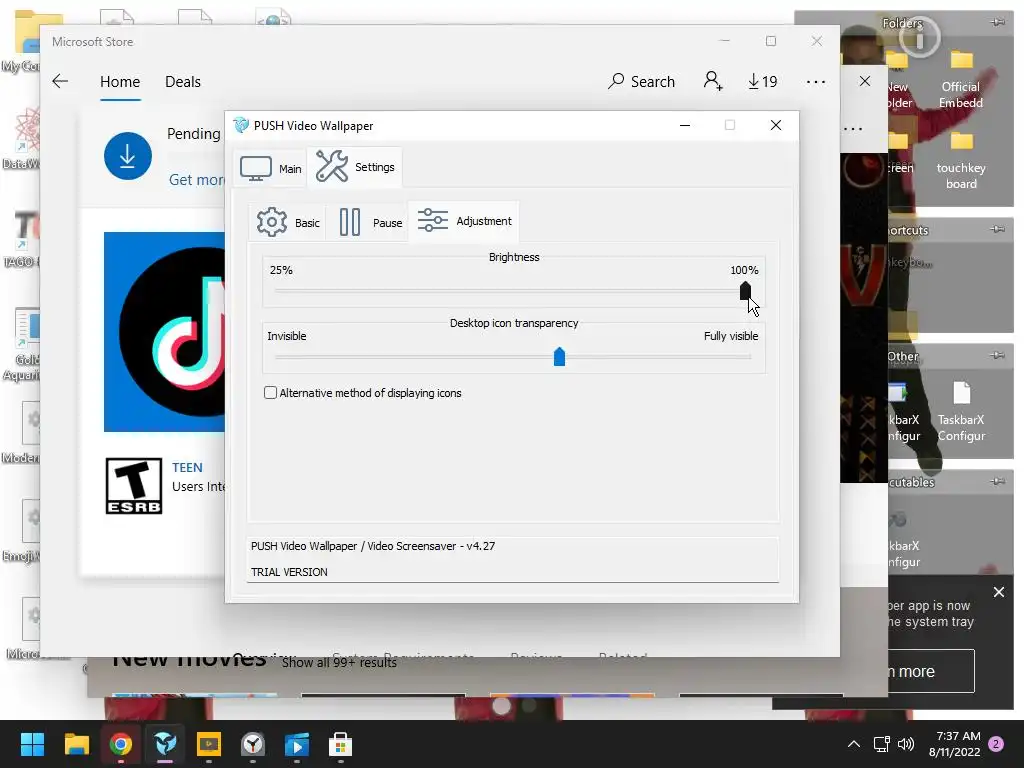Image resolution: width=1024 pixels, height=768 pixels.
Task: Open the Movies & TV taskbar icon
Action: tap(296, 744)
